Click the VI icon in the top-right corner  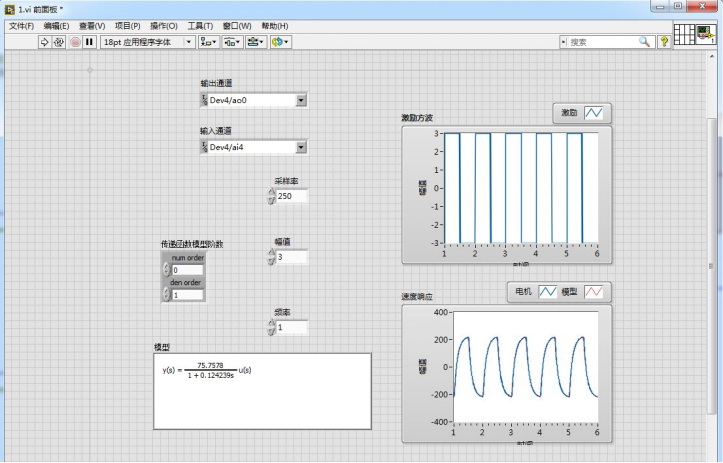[x=709, y=35]
